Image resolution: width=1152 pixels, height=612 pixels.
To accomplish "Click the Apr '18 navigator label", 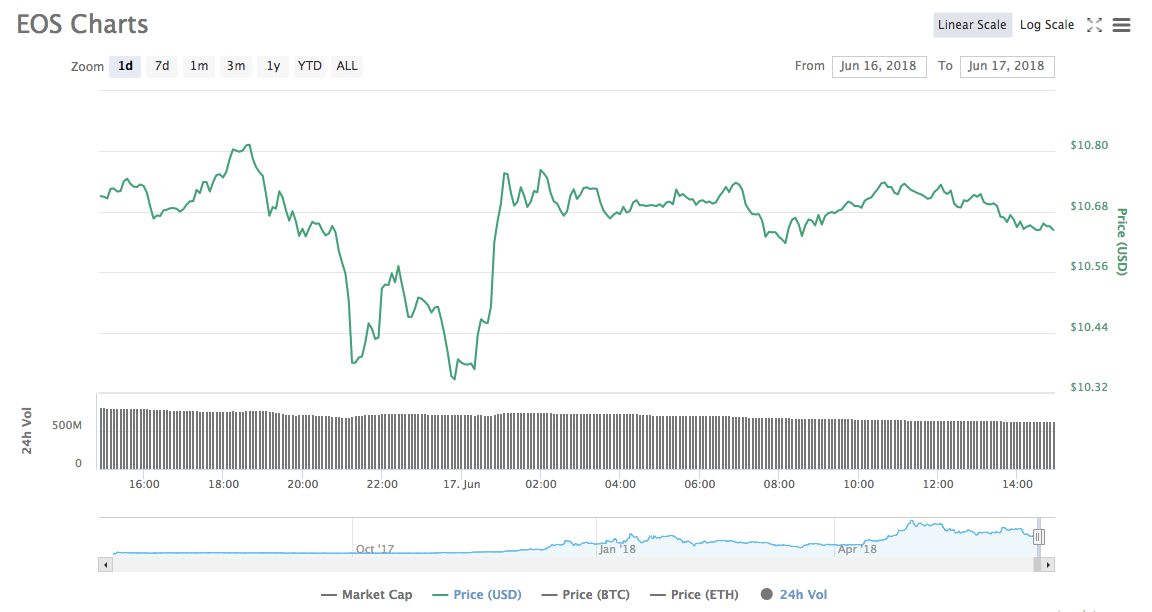I will (x=857, y=549).
